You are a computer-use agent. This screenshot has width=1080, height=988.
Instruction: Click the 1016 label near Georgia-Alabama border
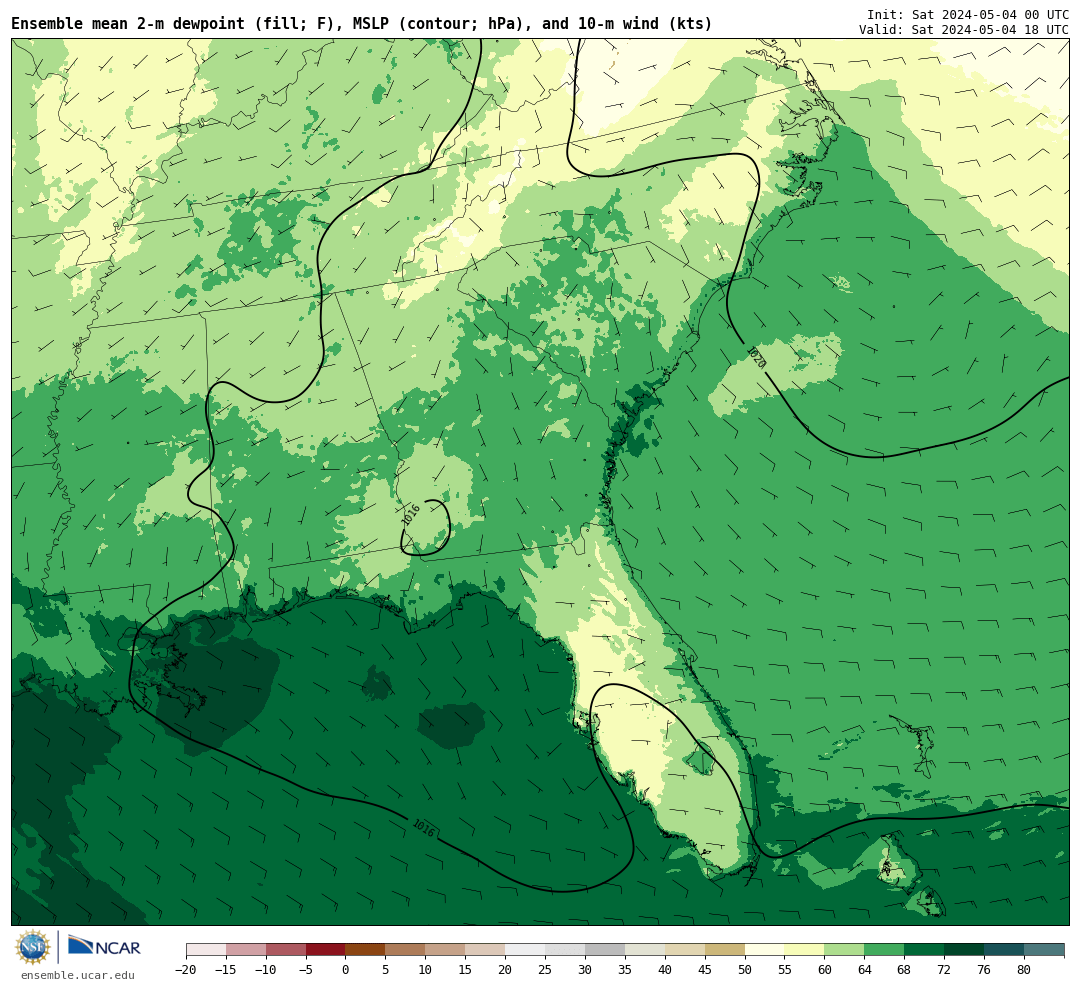pos(411,515)
